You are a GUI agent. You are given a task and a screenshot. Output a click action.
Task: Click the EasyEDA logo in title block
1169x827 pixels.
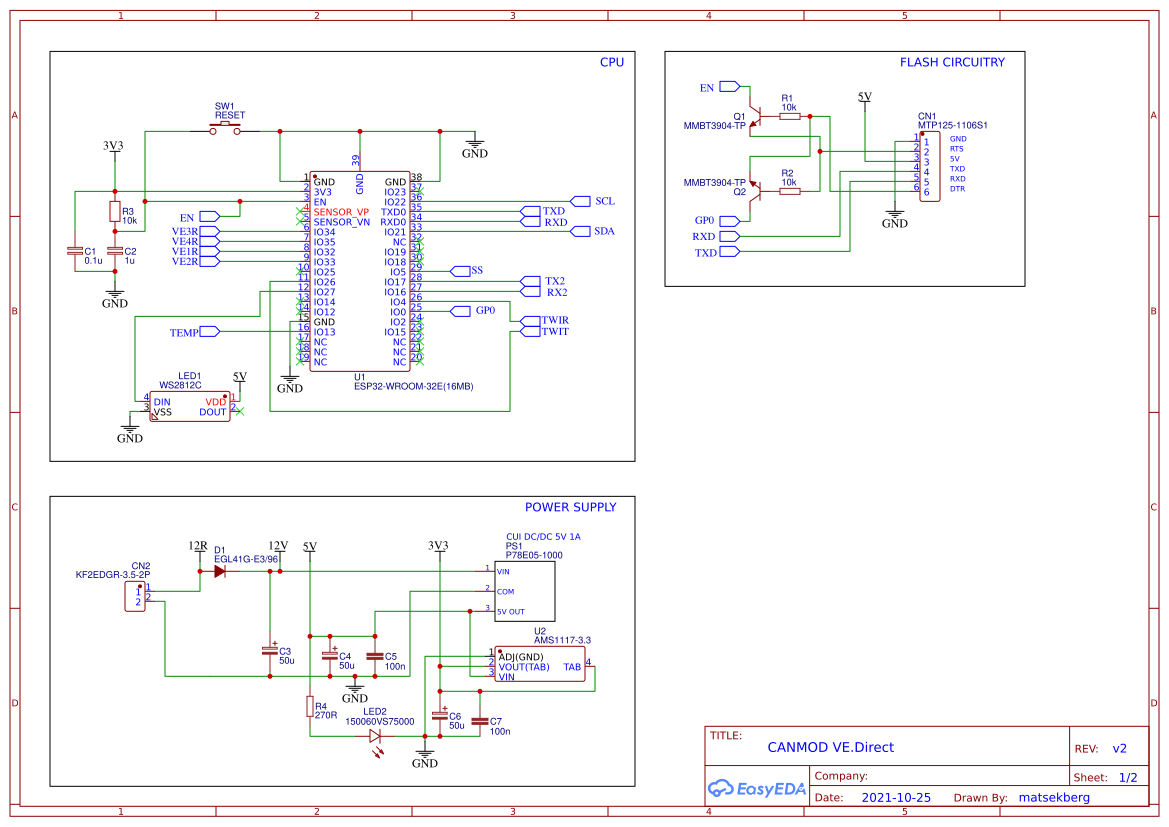coord(757,789)
